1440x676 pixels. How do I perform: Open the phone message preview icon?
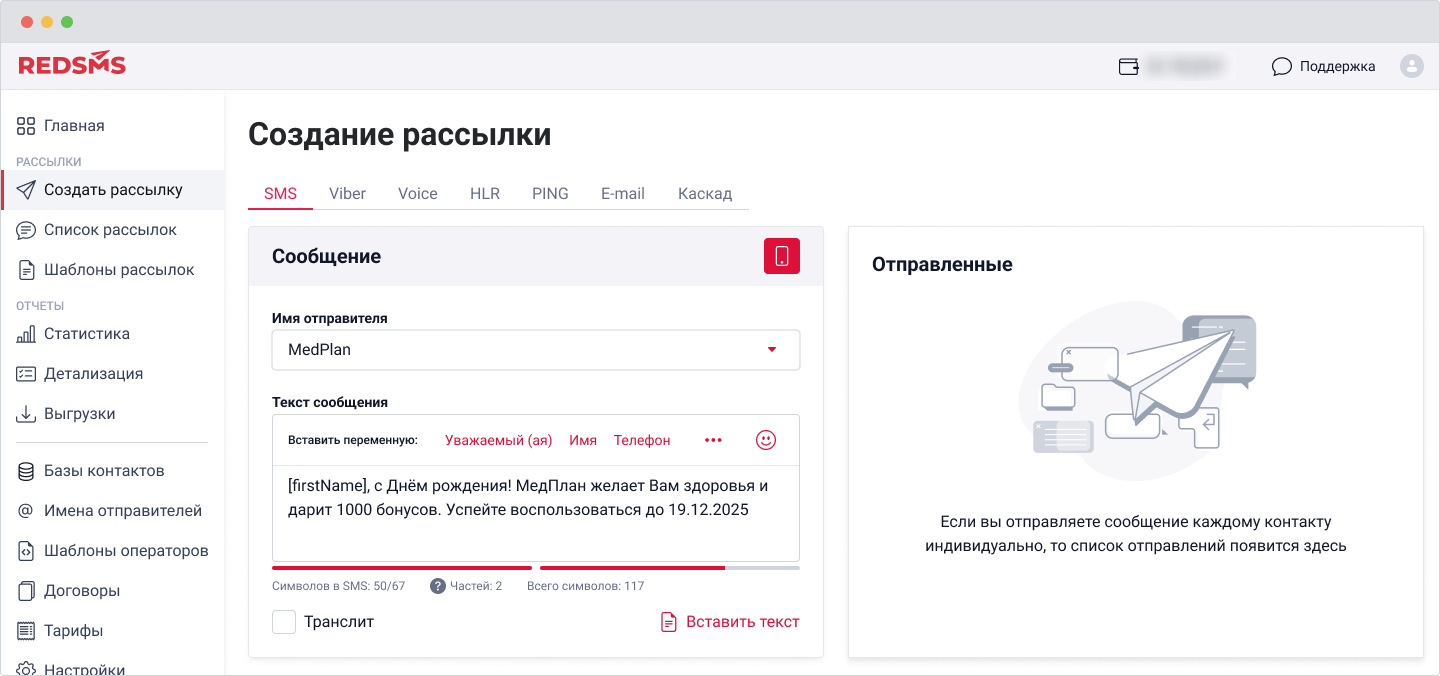[x=781, y=255]
